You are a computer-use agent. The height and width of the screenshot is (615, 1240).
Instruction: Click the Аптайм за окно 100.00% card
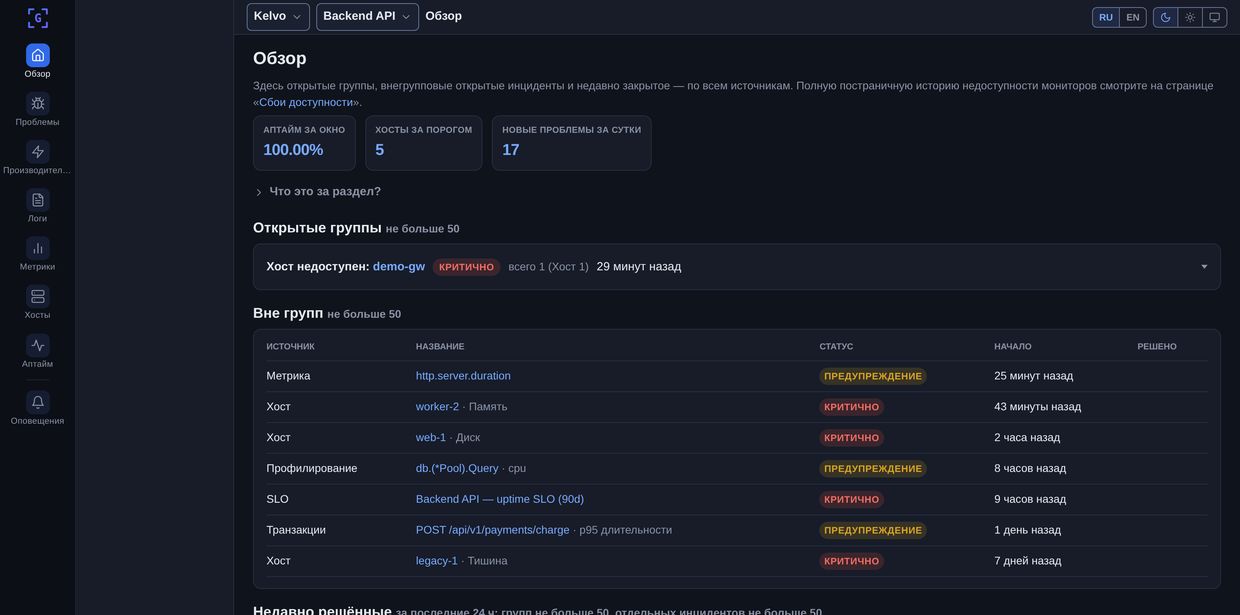[304, 143]
